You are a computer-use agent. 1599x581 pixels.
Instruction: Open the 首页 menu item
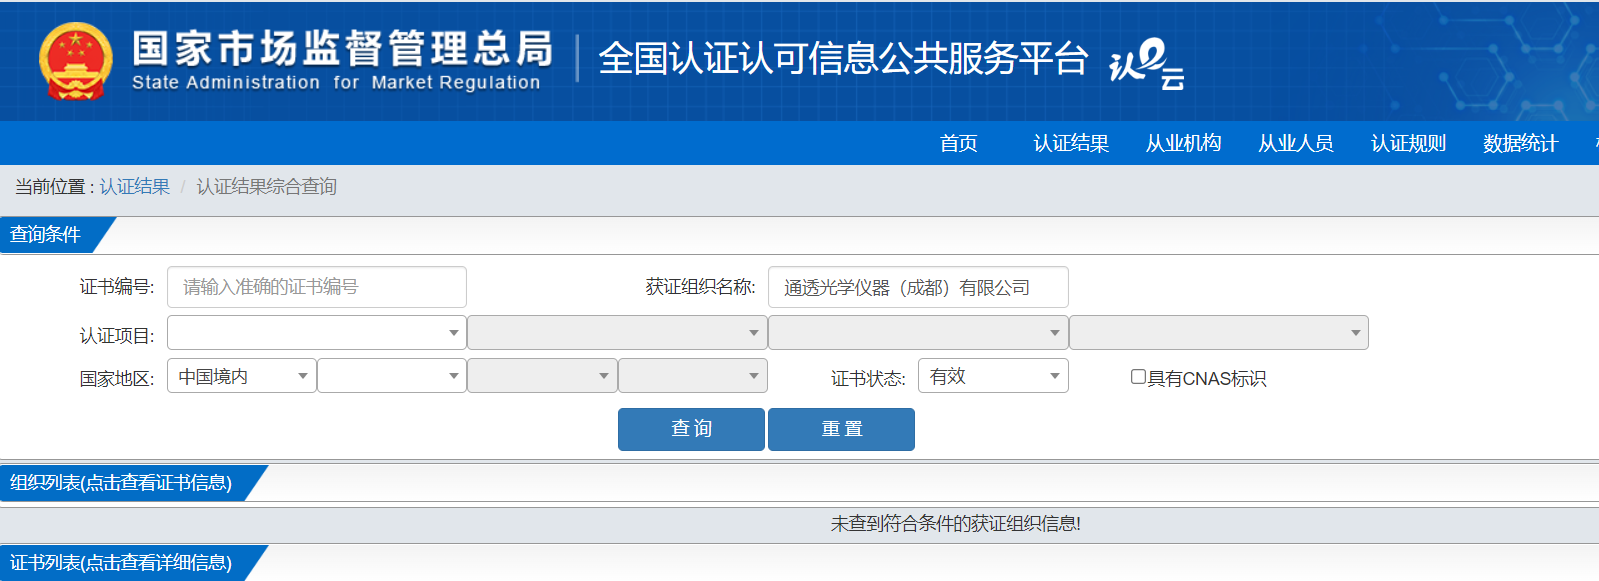[958, 143]
